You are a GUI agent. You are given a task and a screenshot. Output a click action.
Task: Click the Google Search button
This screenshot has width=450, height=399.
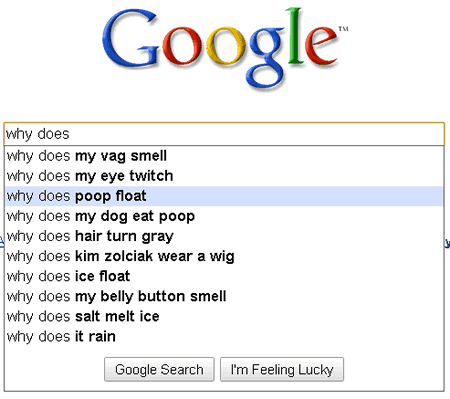[159, 369]
